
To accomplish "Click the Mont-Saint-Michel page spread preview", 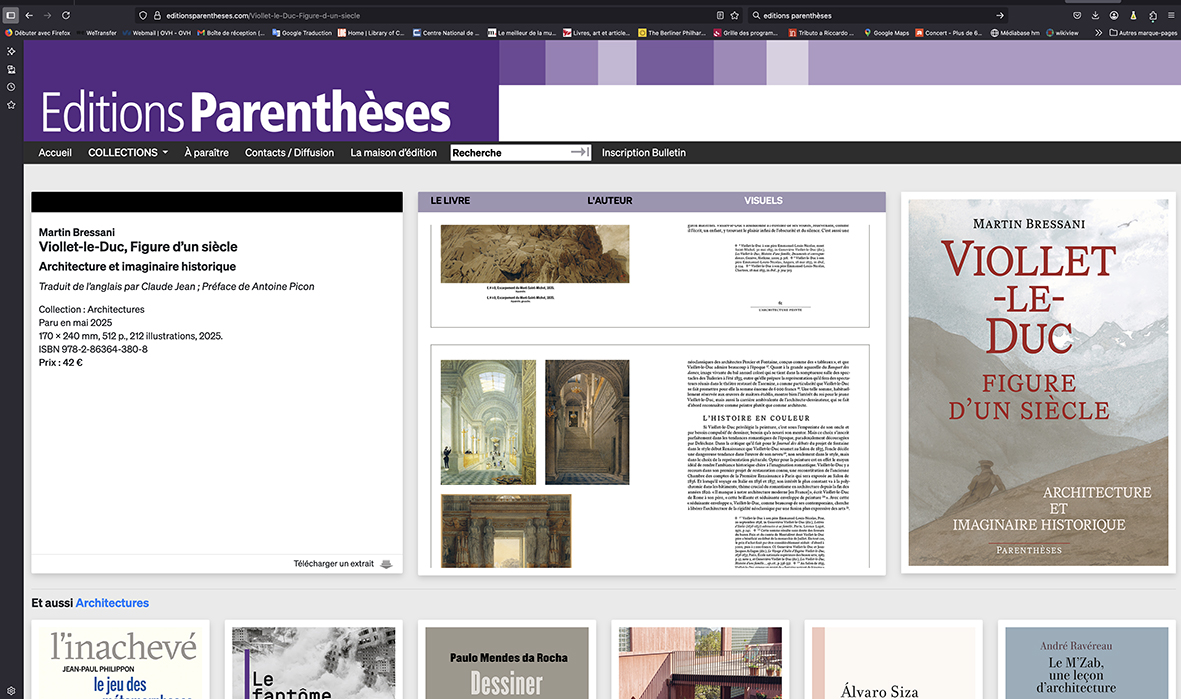I will 650,276.
